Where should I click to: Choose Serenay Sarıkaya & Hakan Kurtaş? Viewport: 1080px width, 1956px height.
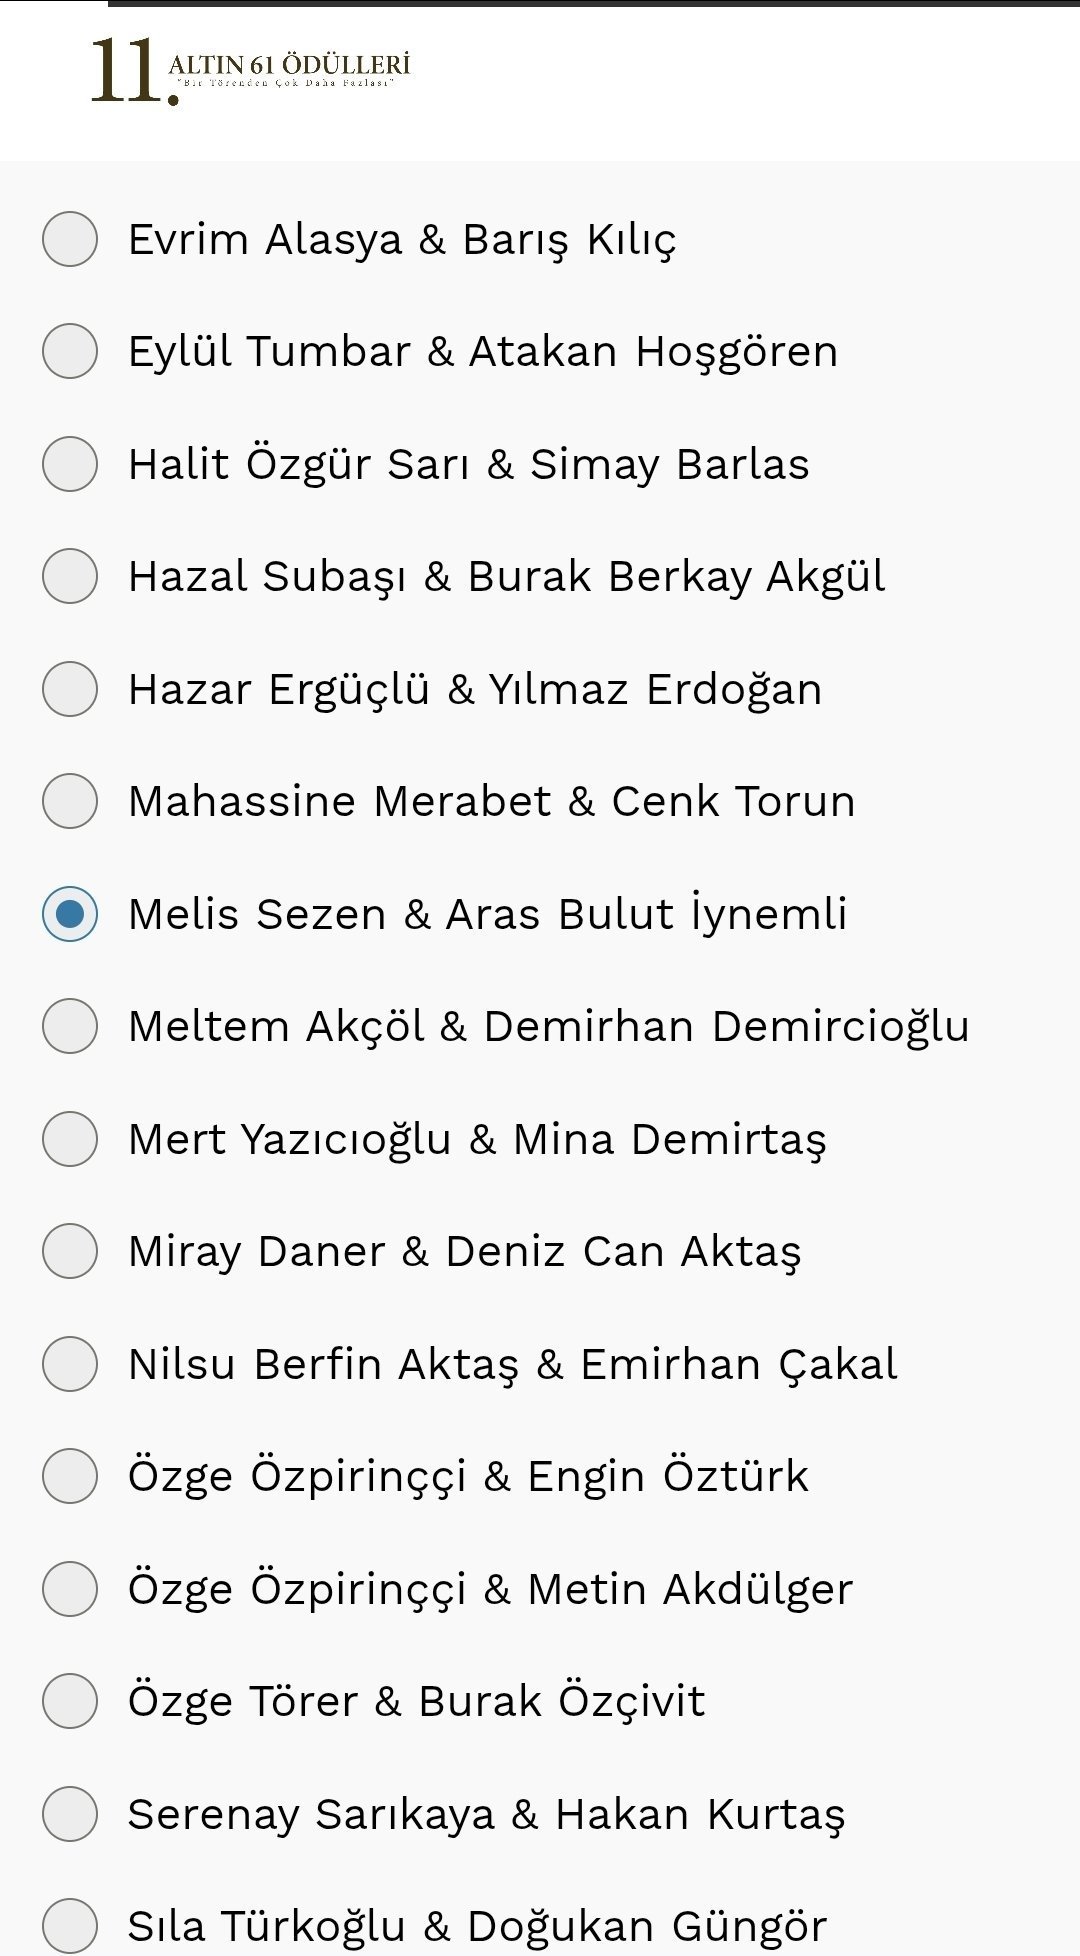pos(70,1814)
